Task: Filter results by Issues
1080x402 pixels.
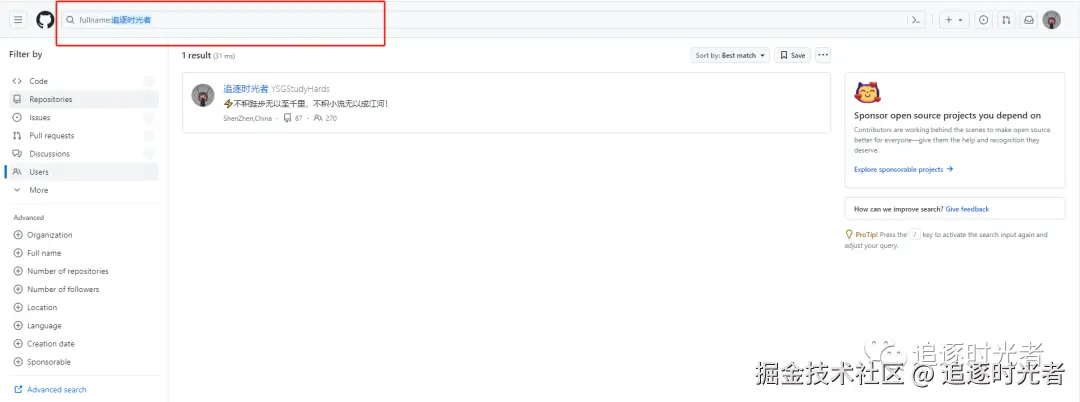Action: click(83, 118)
